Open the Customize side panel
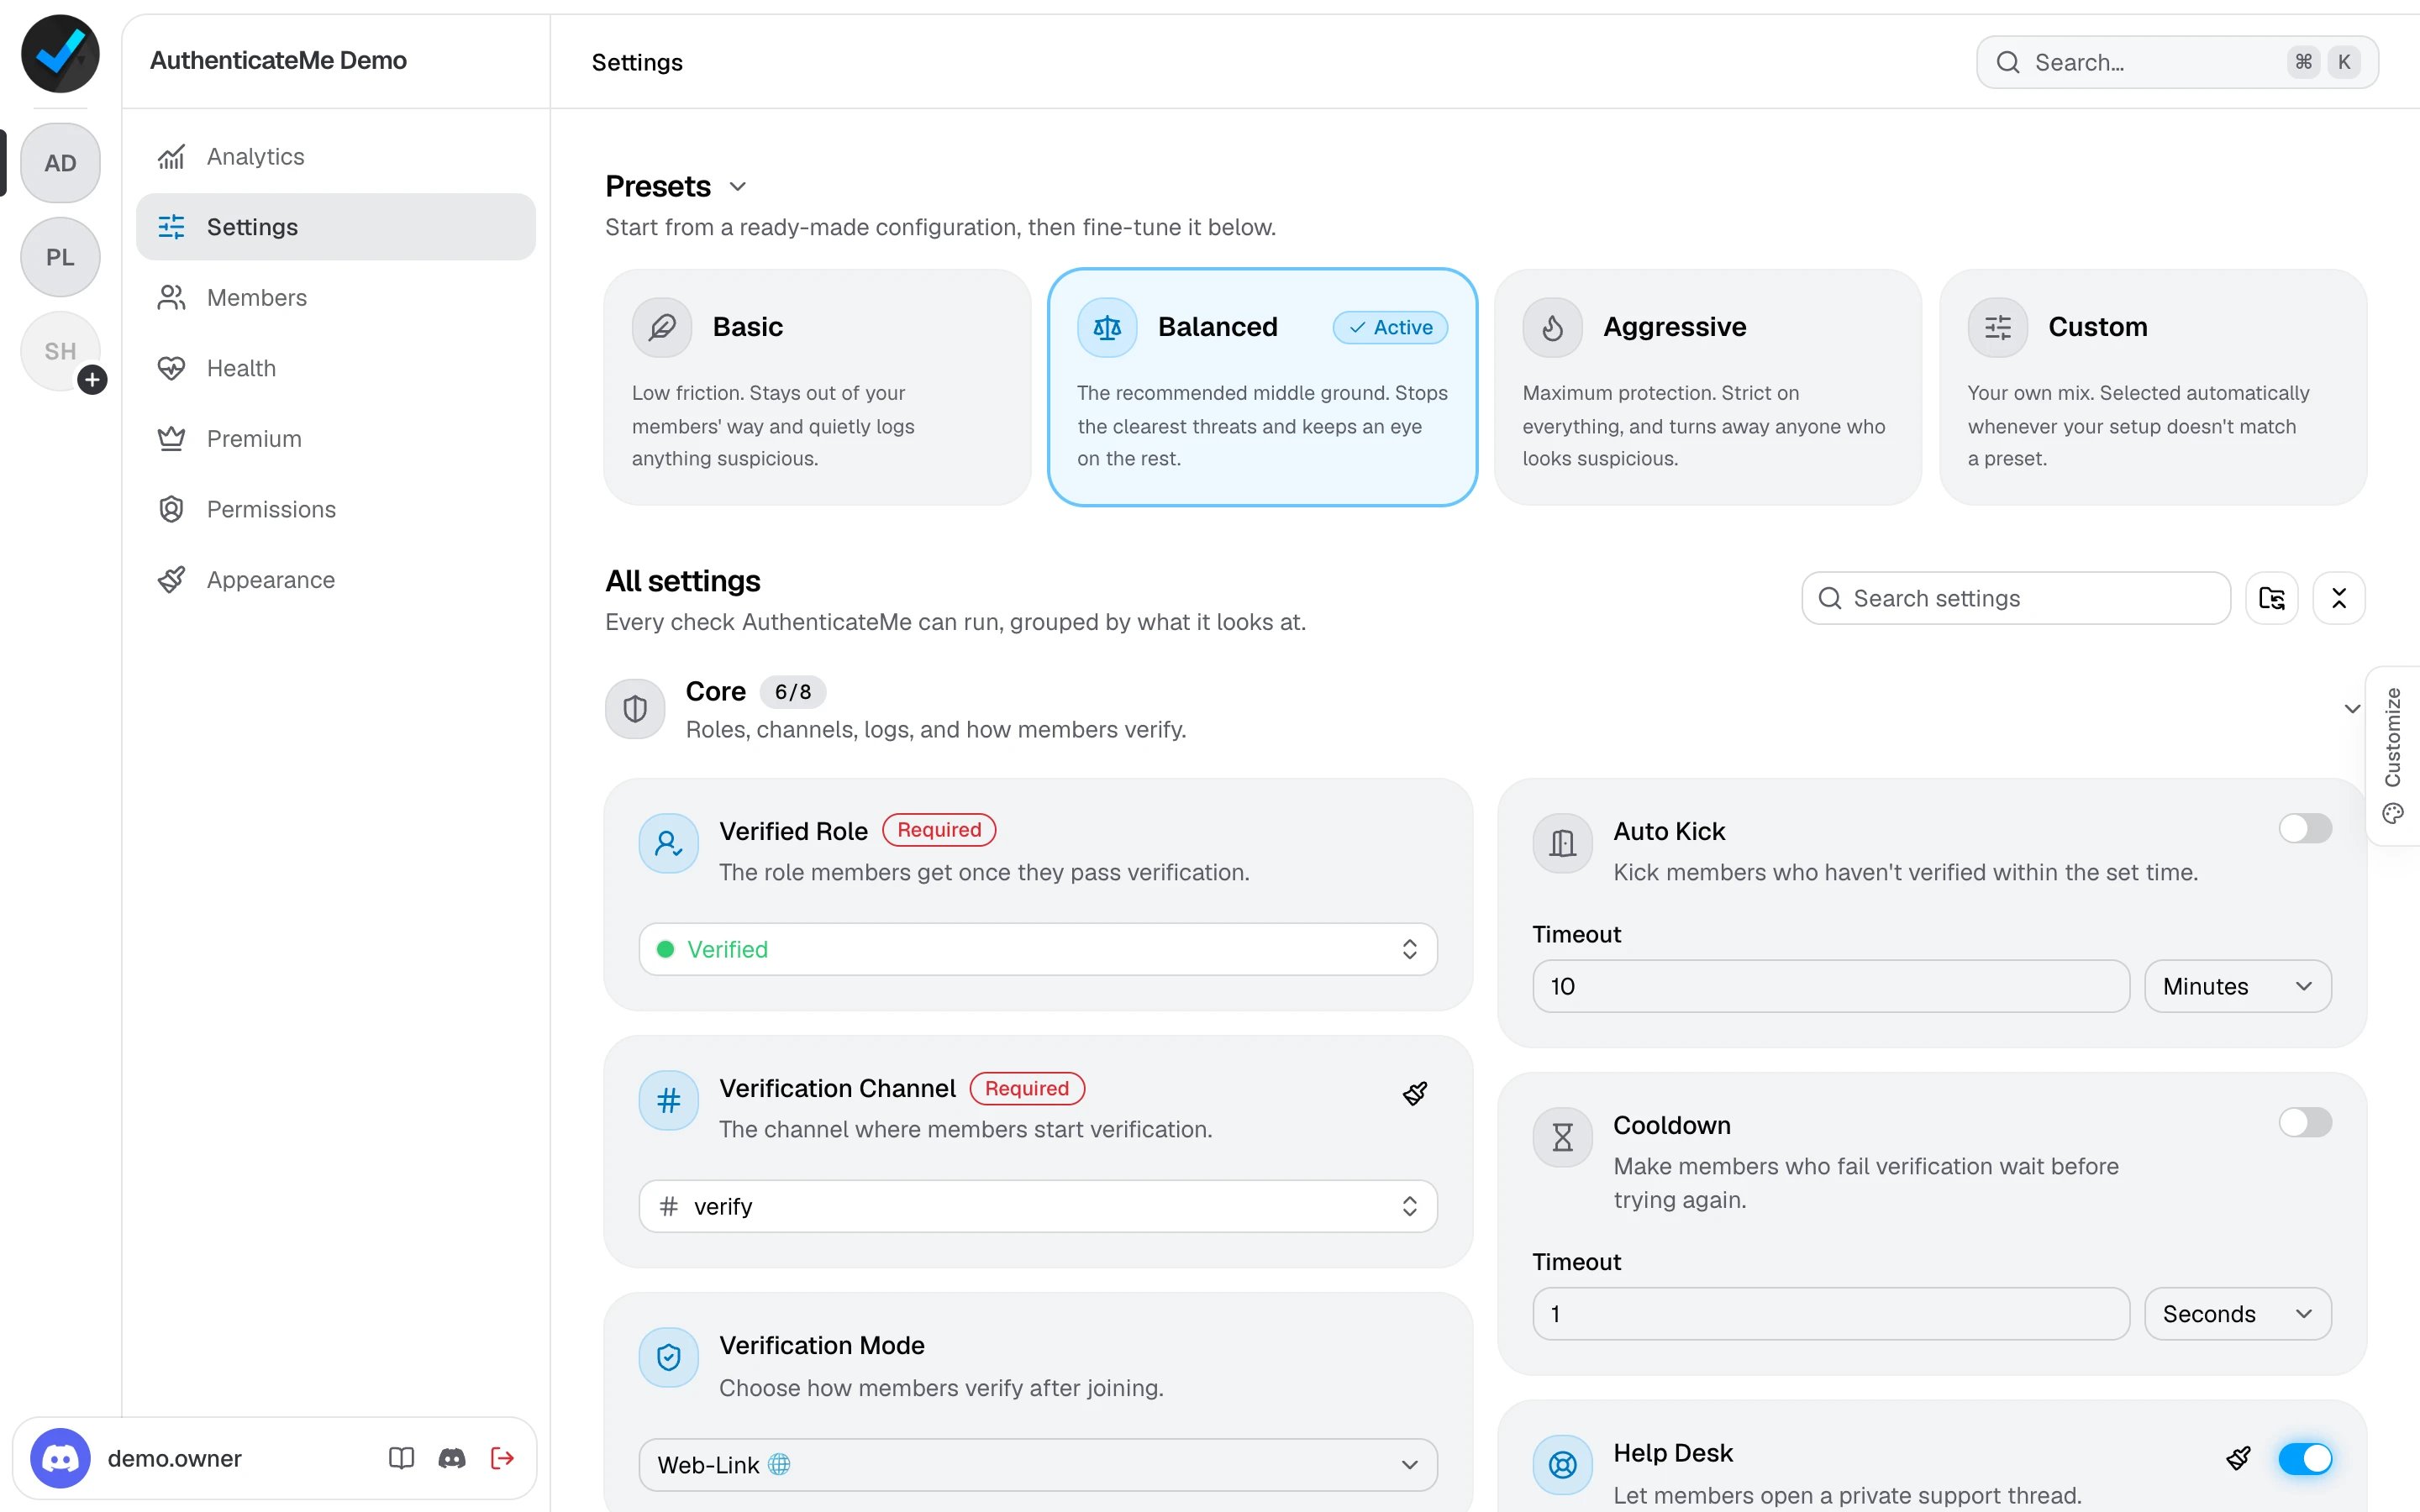This screenshot has height=1512, width=2420. click(x=2393, y=756)
